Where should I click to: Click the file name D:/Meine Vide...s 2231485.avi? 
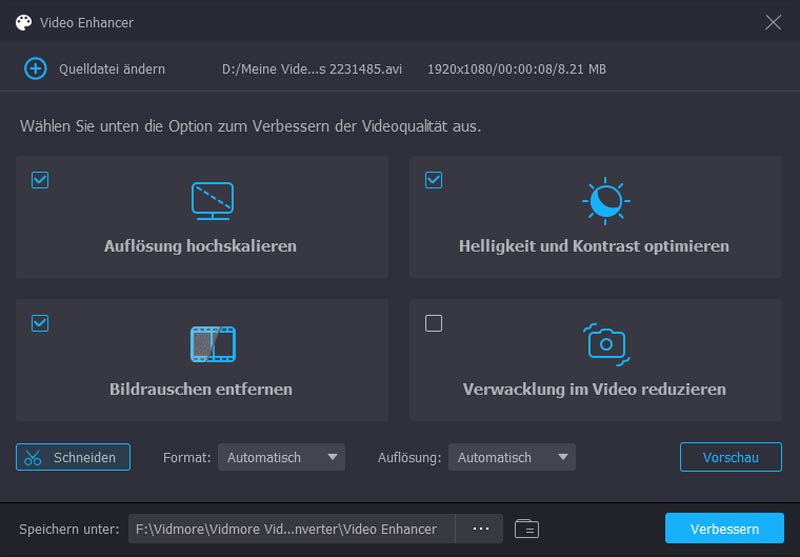[x=312, y=69]
